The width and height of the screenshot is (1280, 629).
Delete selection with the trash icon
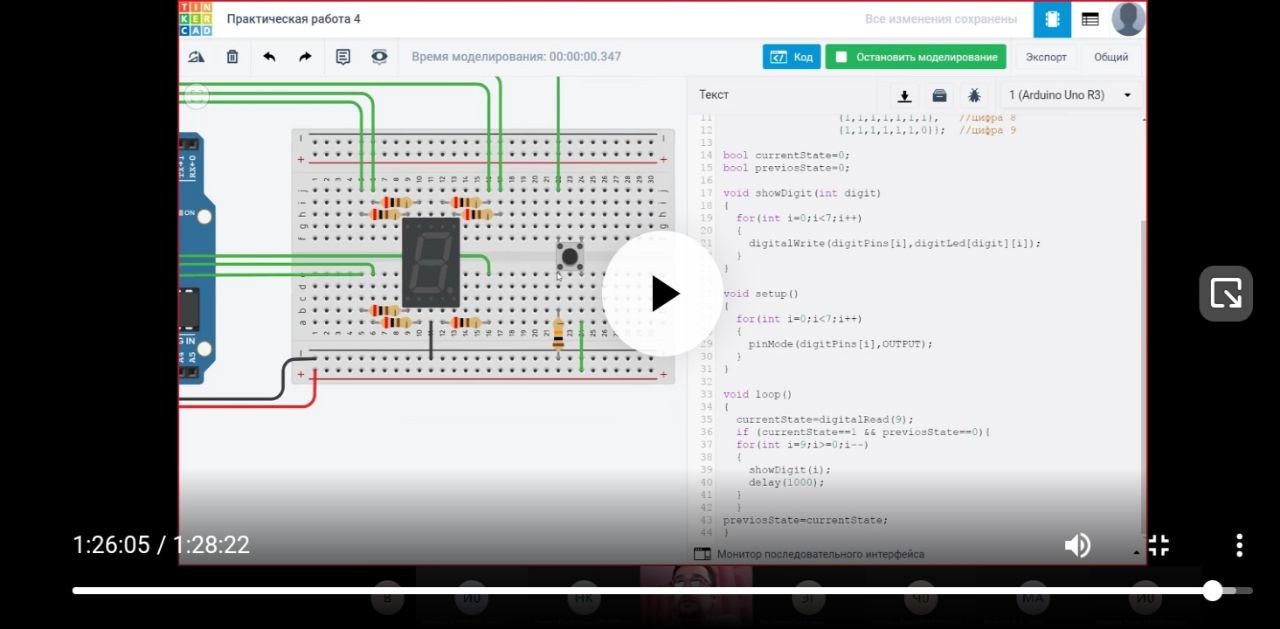coord(232,57)
